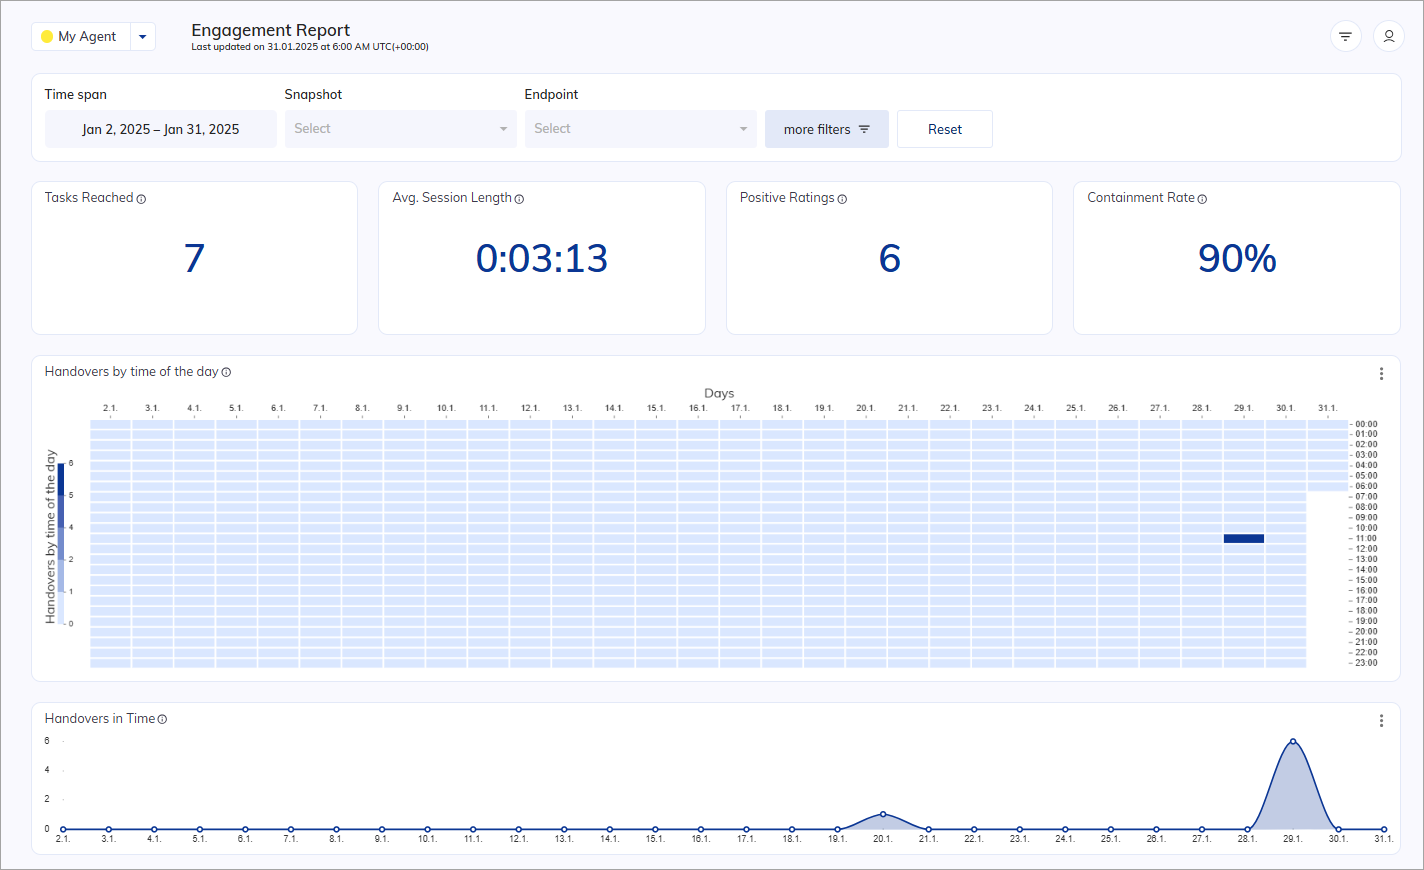Open the Snapshot select dropdown
Image resolution: width=1424 pixels, height=870 pixels.
click(x=400, y=129)
